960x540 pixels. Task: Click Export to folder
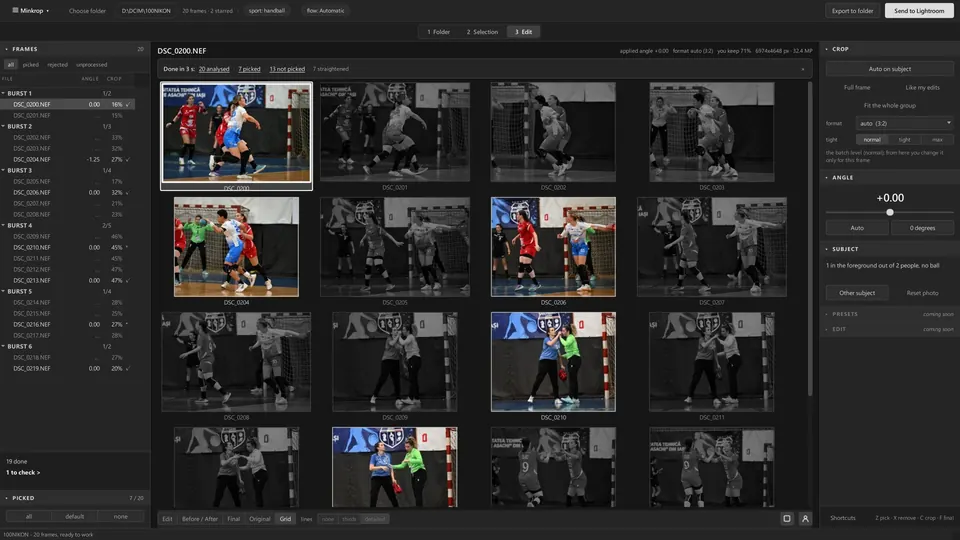(x=852, y=10)
